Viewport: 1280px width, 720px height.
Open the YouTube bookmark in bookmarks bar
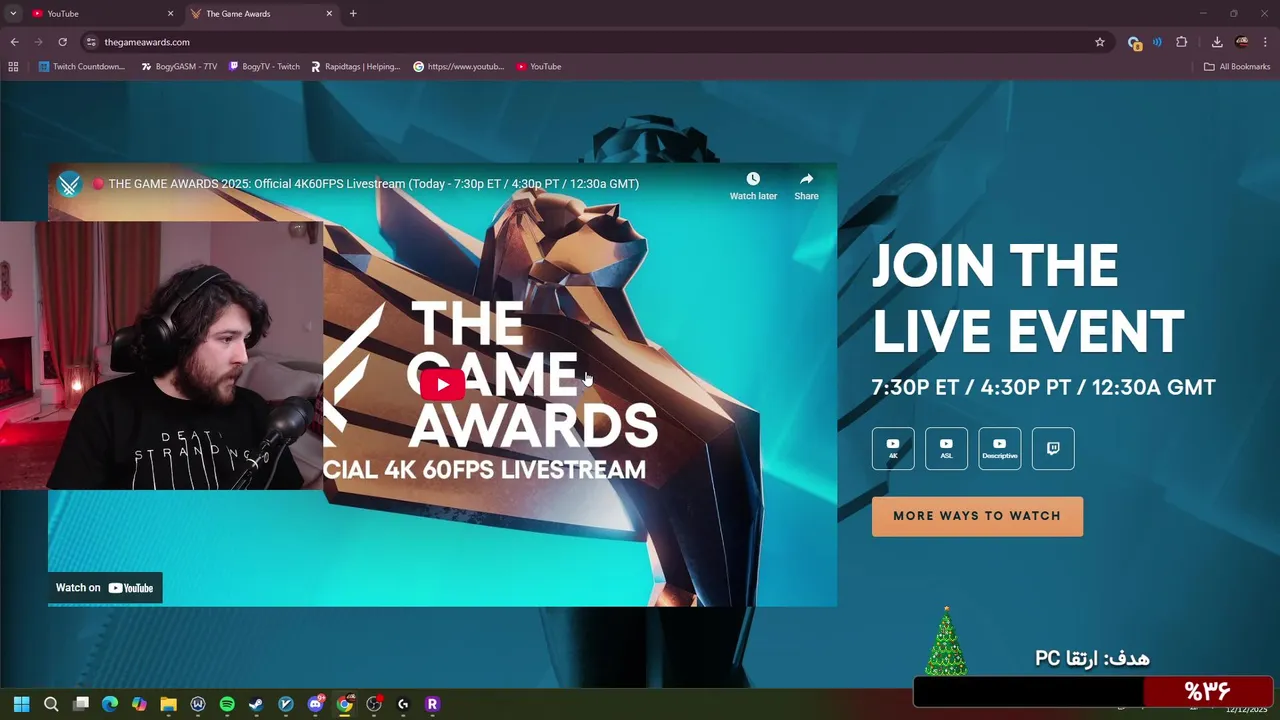(x=539, y=67)
